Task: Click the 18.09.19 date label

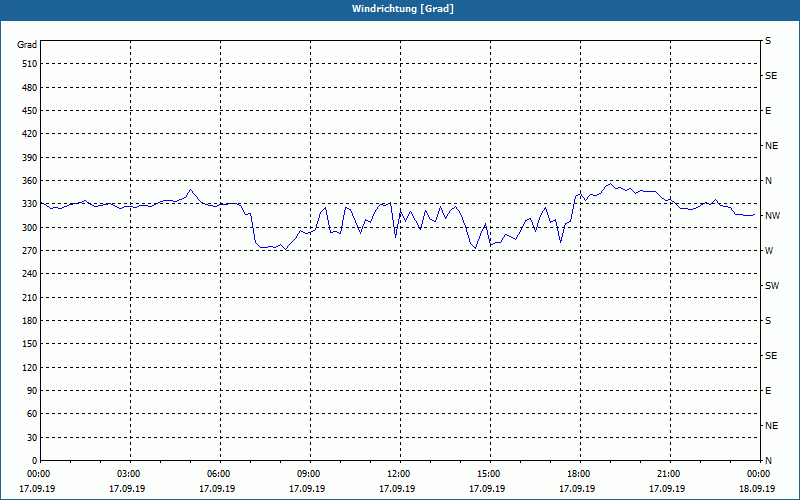Action: (x=757, y=489)
